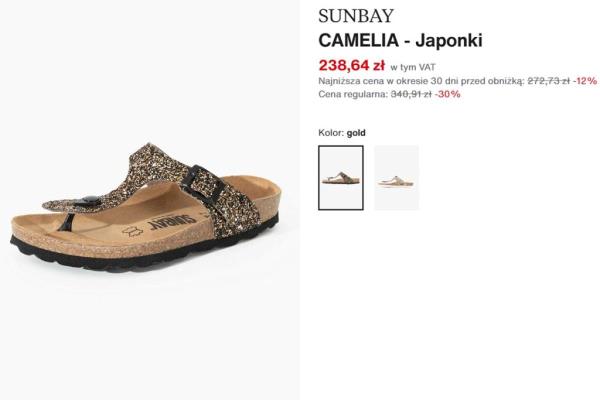Viewport: 600px width, 400px height.
Task: Click the -30% discount label
Action: coord(447,94)
